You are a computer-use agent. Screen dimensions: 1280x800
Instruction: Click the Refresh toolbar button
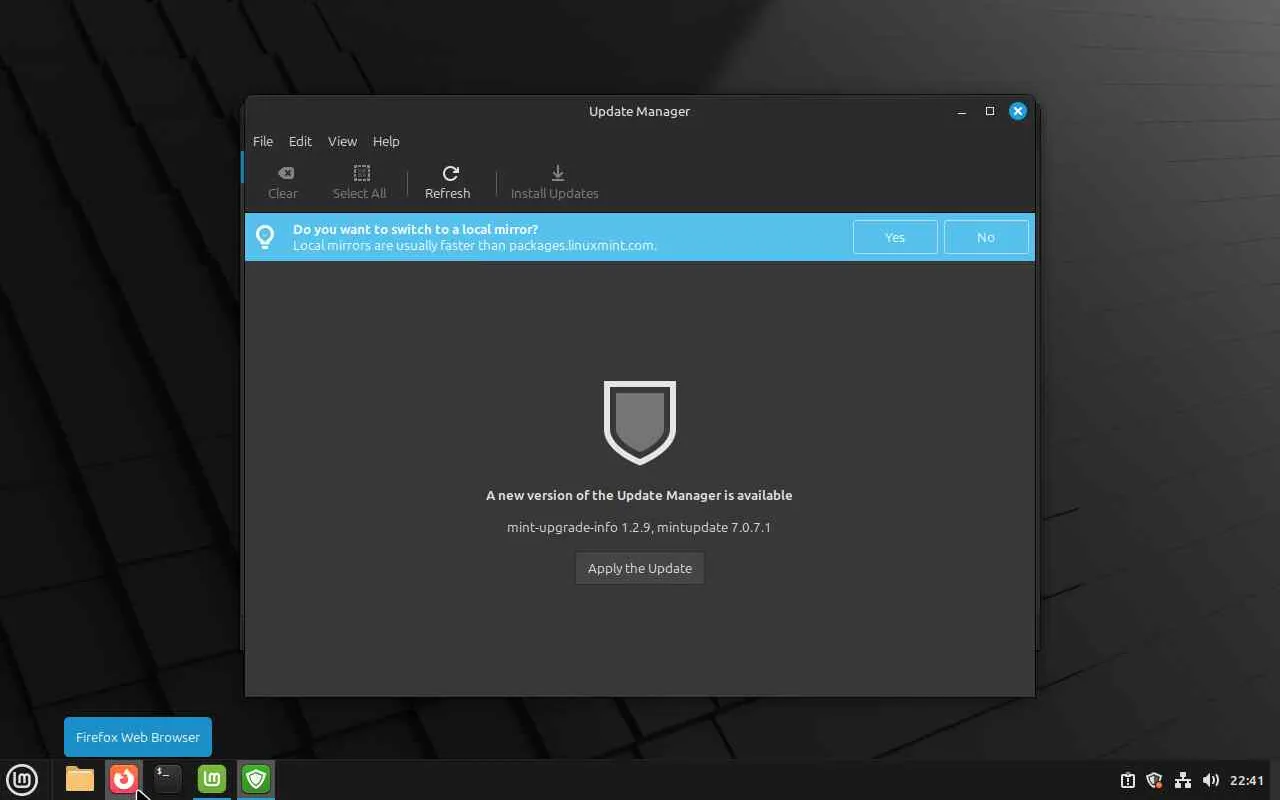point(447,183)
